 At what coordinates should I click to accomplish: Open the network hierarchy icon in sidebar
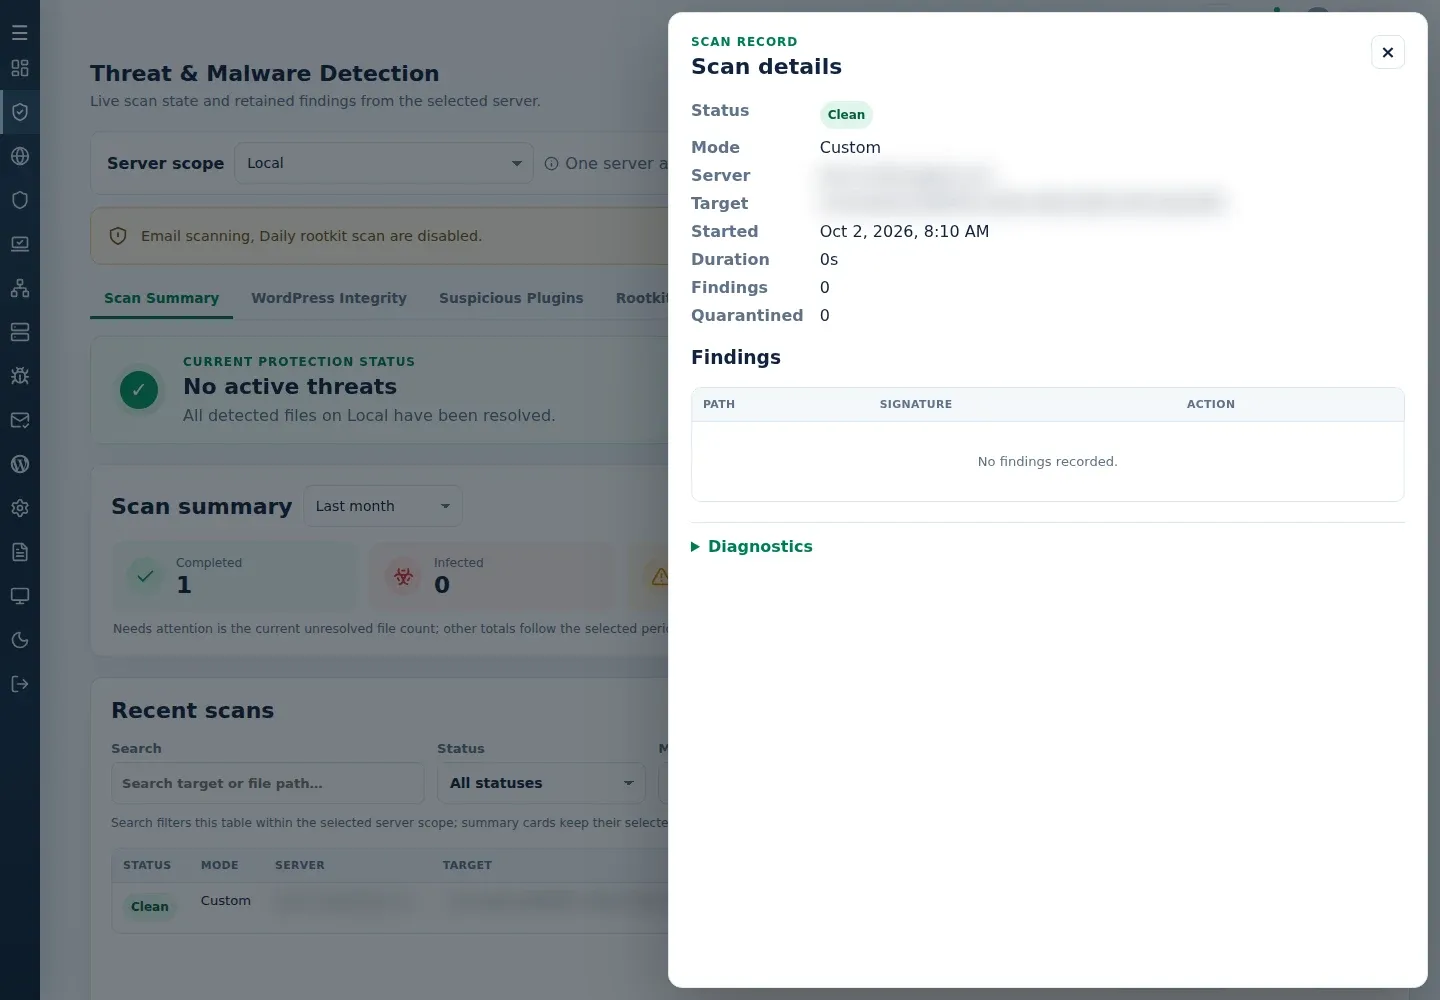pos(20,288)
